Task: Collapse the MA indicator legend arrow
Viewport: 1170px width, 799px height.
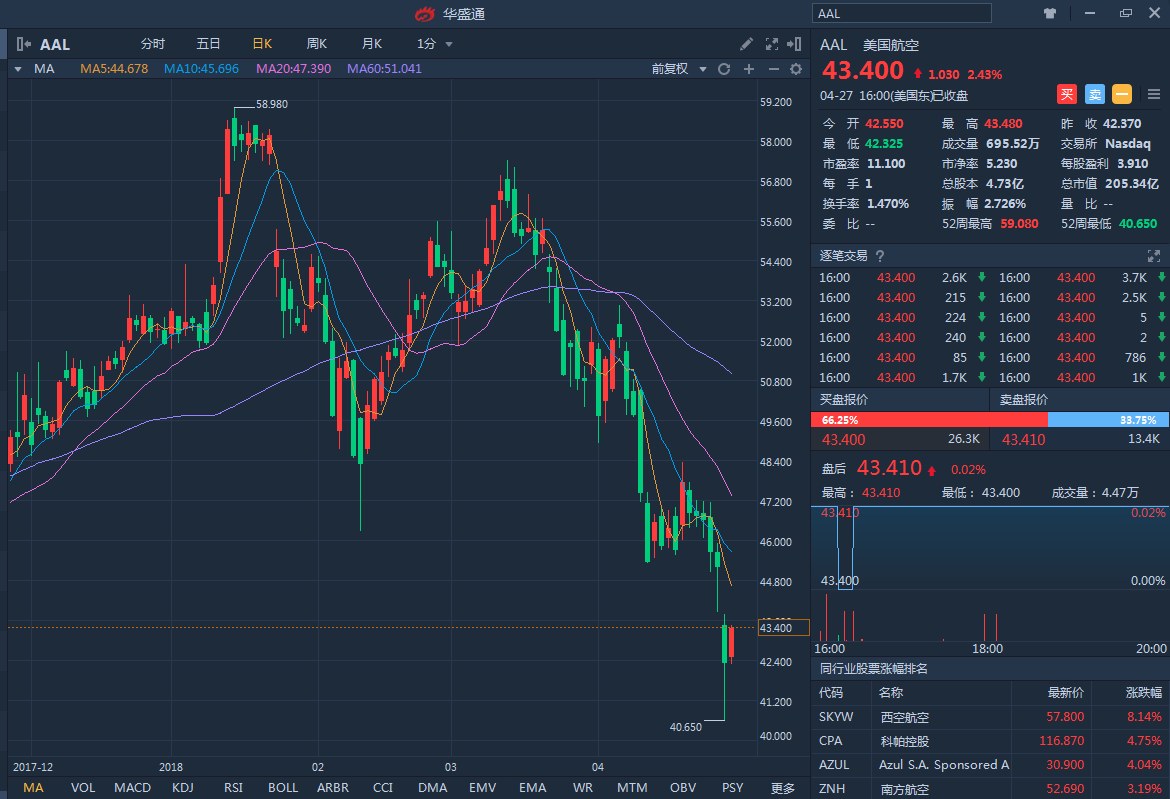Action: [18, 69]
